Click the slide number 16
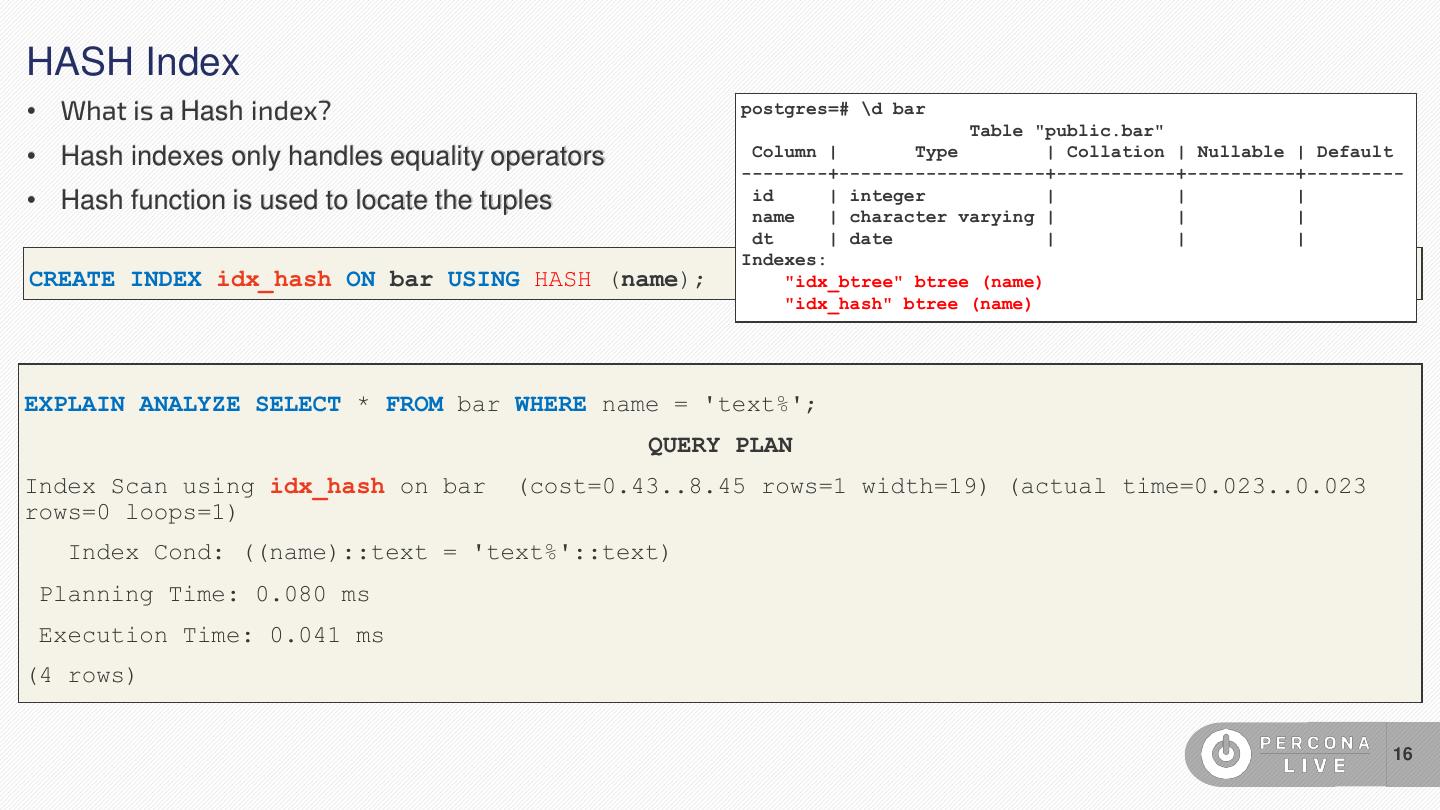Image resolution: width=1440 pixels, height=810 pixels. [1402, 754]
